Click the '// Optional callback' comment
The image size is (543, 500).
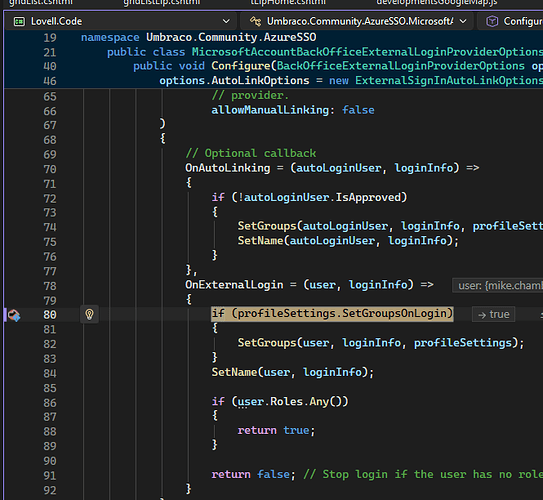tap(251, 153)
